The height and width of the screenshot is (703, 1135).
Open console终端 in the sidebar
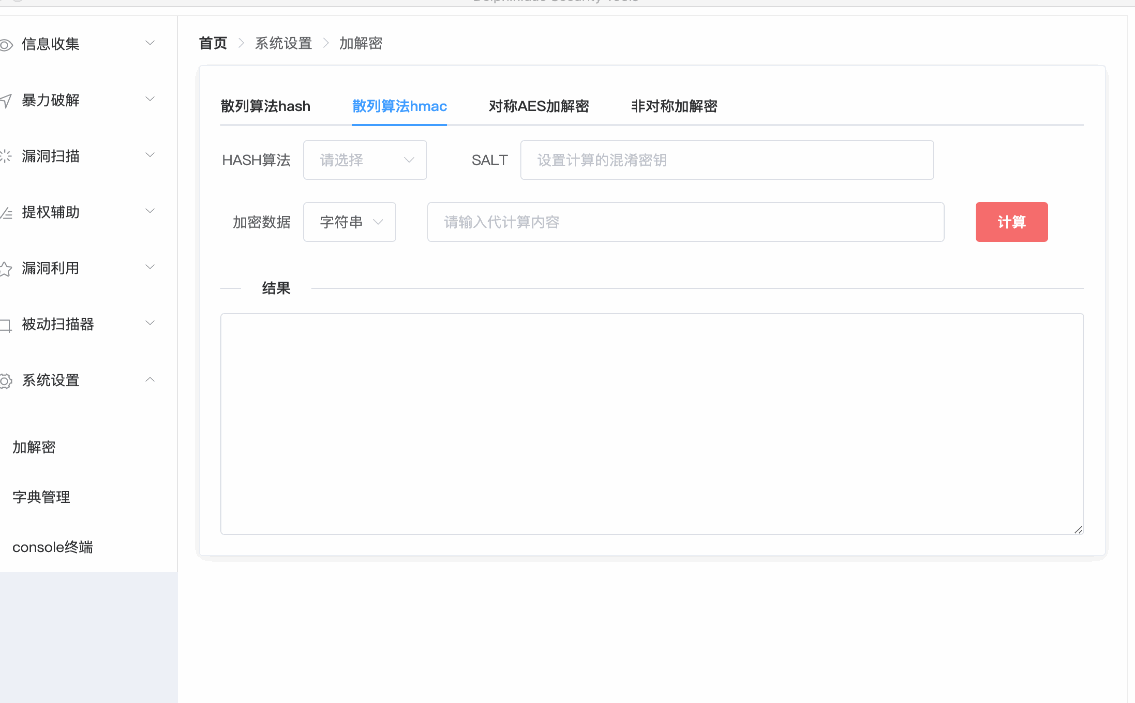coord(52,547)
